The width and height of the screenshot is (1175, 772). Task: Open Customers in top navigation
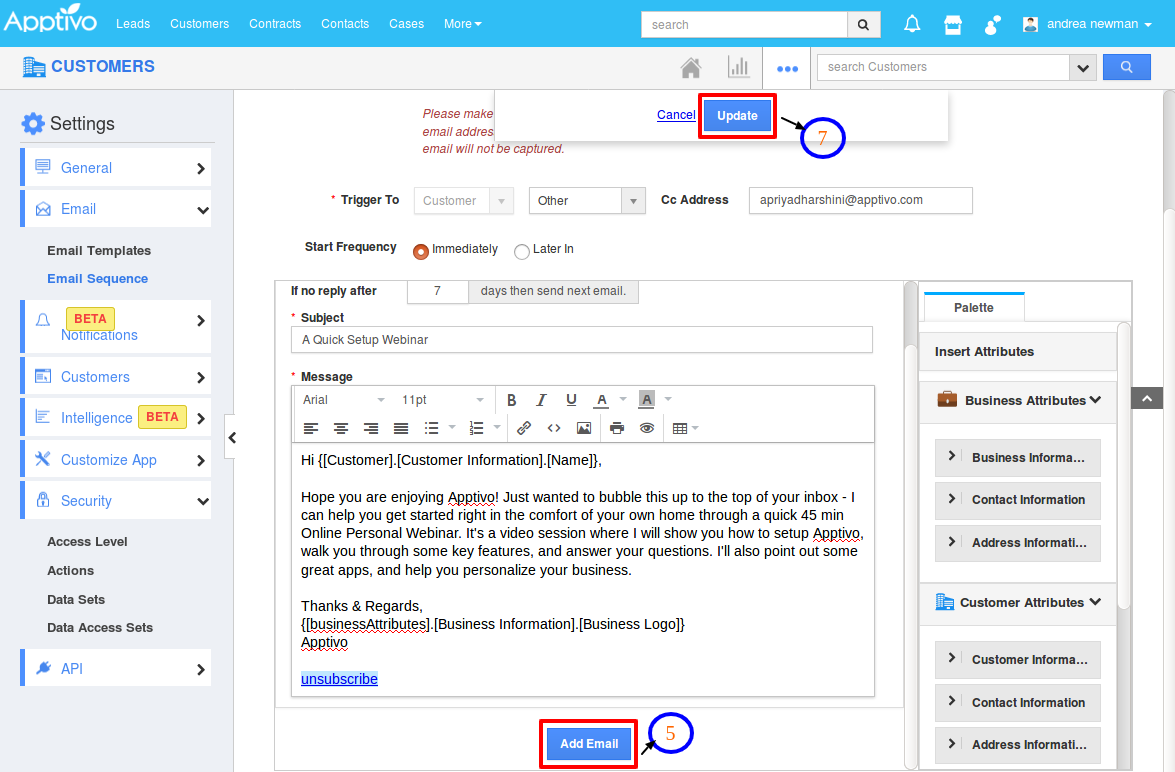(199, 24)
